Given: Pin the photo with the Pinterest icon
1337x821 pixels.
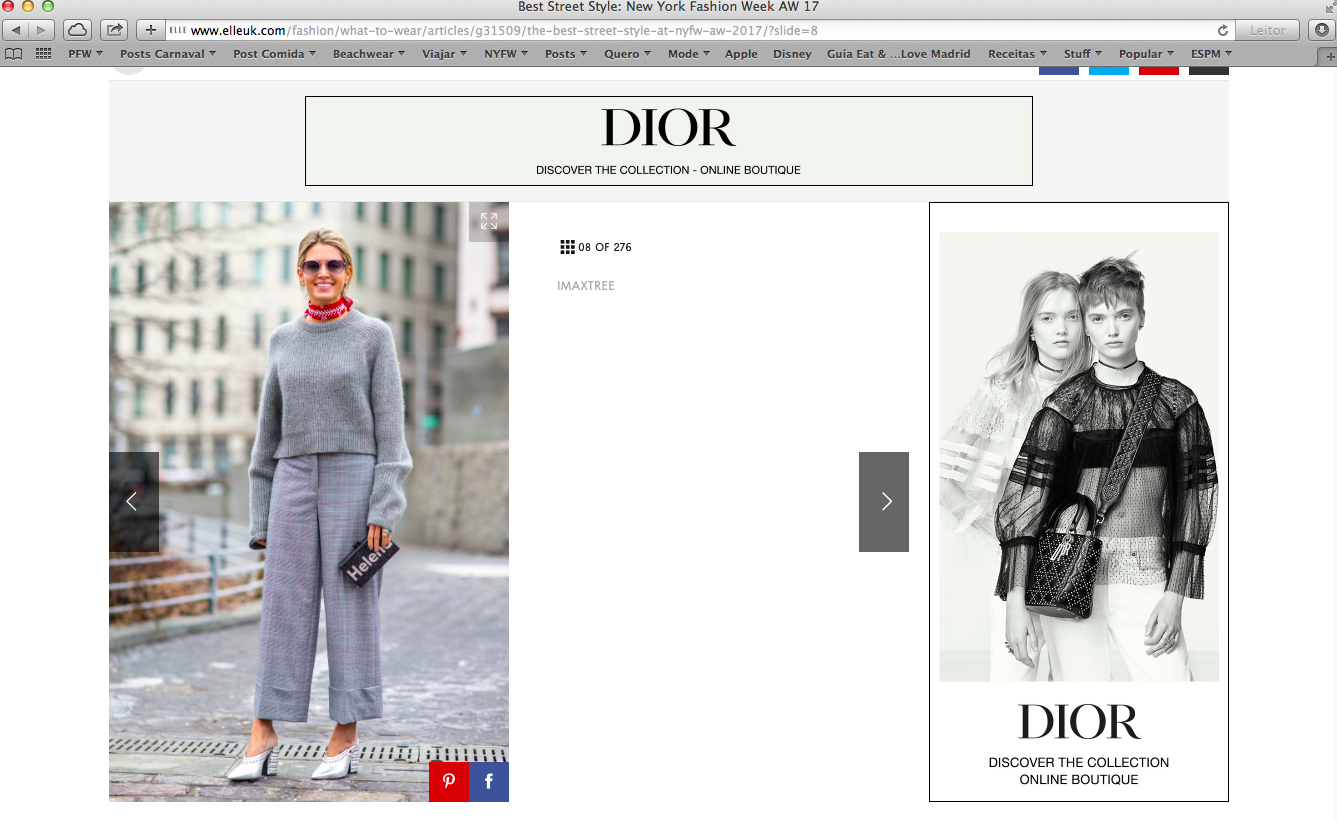Looking at the screenshot, I should click(449, 782).
